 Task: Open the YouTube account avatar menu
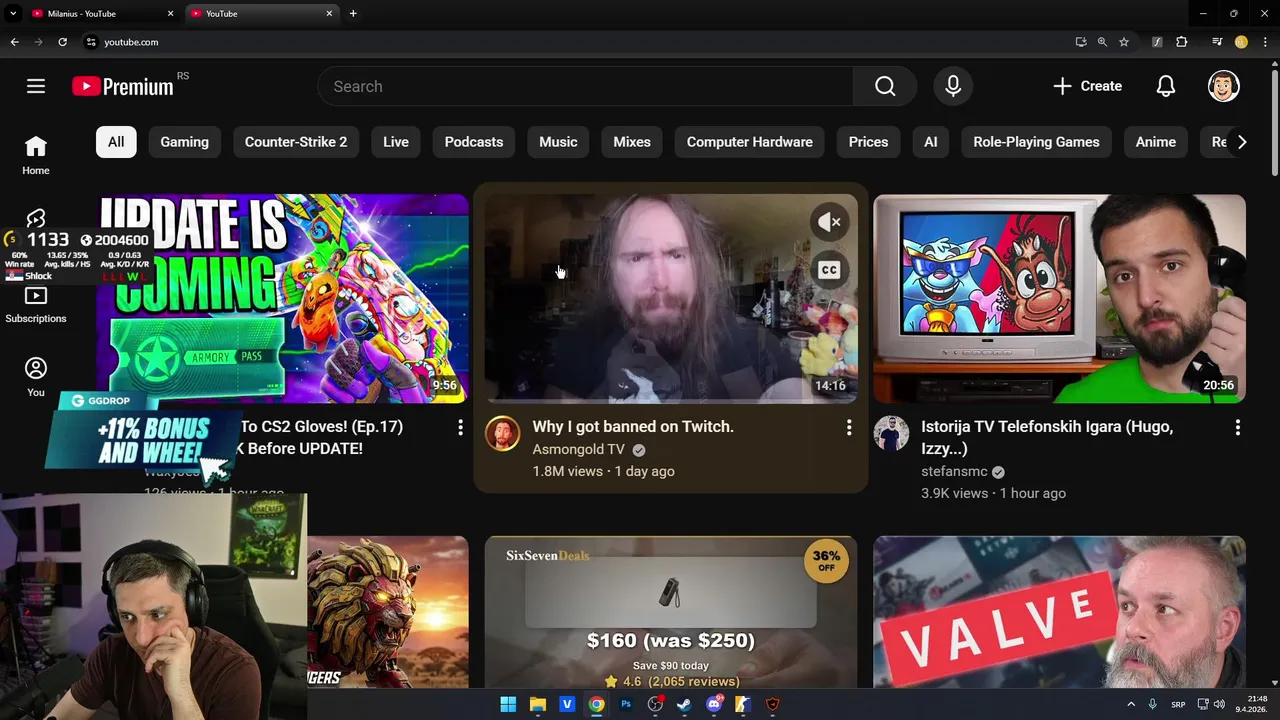(x=1224, y=86)
